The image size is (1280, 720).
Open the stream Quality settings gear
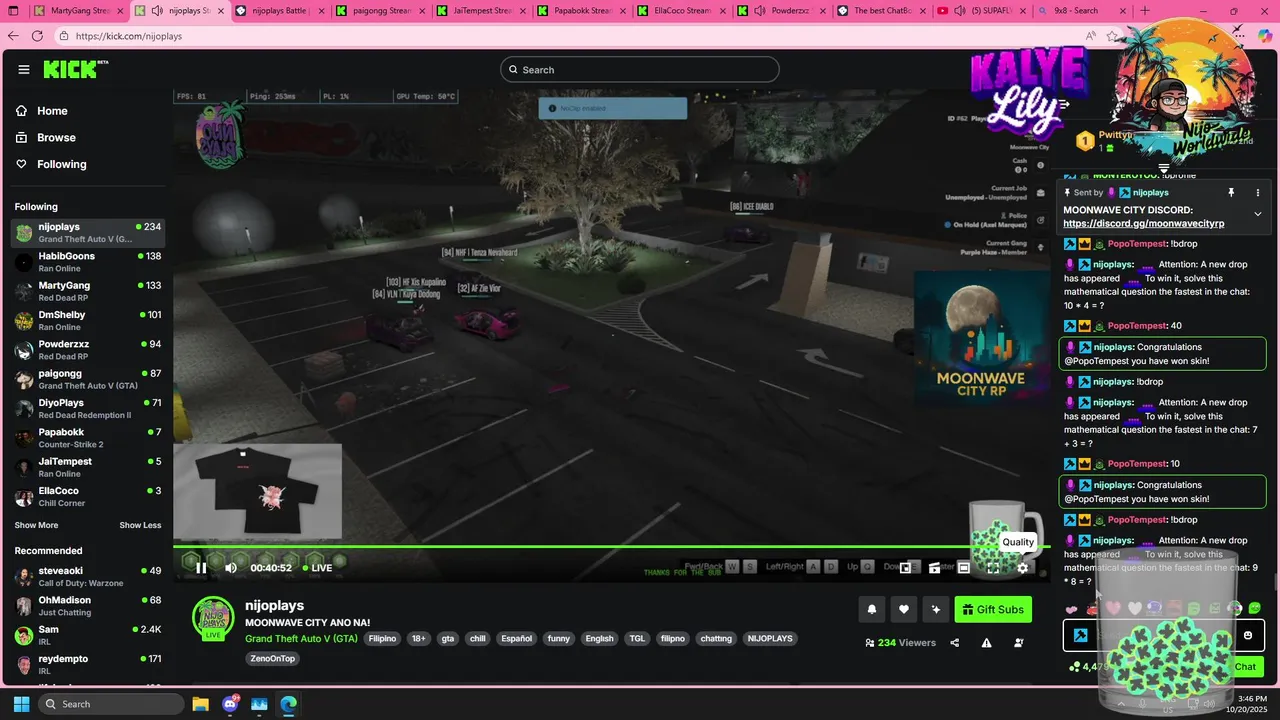1023,568
